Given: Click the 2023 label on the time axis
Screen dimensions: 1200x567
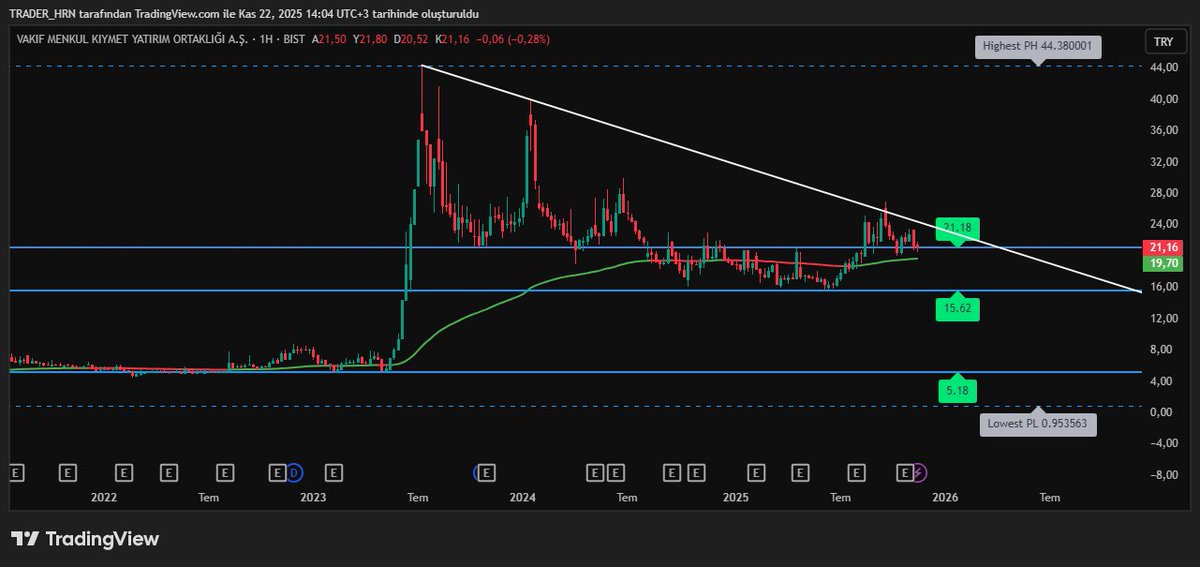Looking at the screenshot, I should (x=313, y=497).
